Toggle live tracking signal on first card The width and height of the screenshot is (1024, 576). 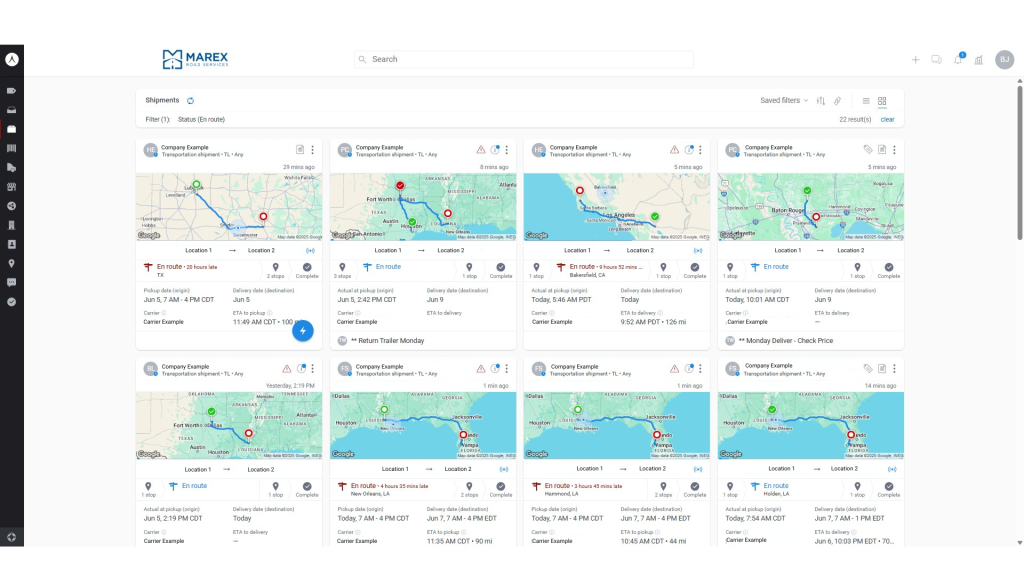[x=310, y=250]
